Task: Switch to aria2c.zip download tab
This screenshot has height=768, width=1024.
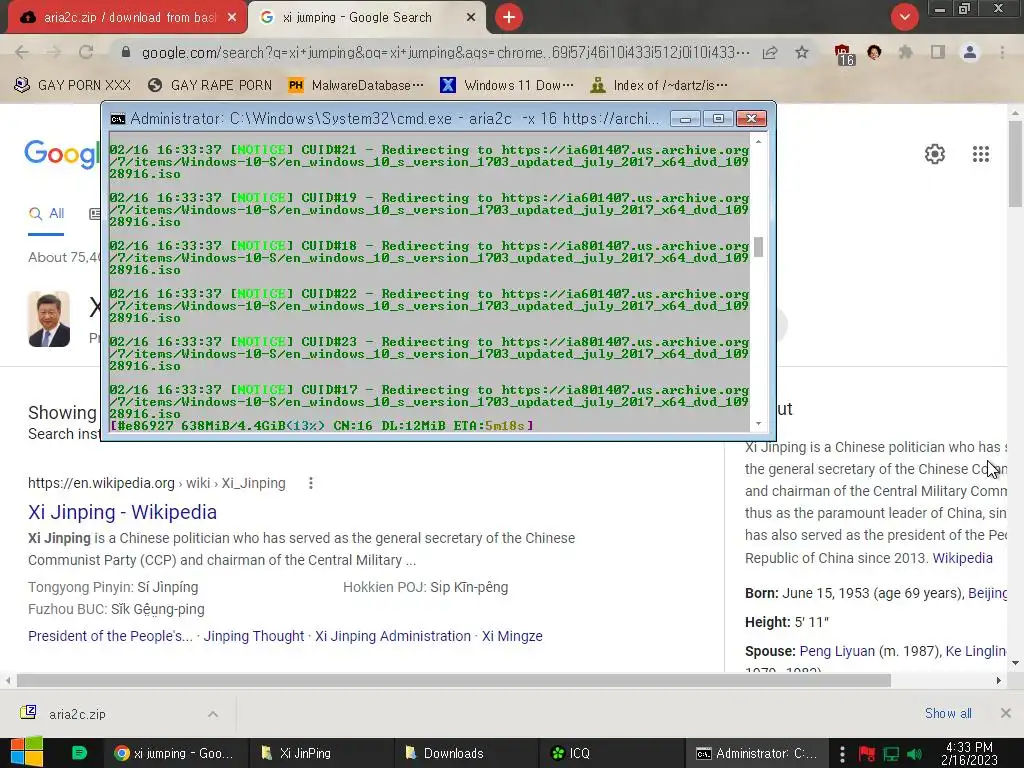Action: pos(127,18)
